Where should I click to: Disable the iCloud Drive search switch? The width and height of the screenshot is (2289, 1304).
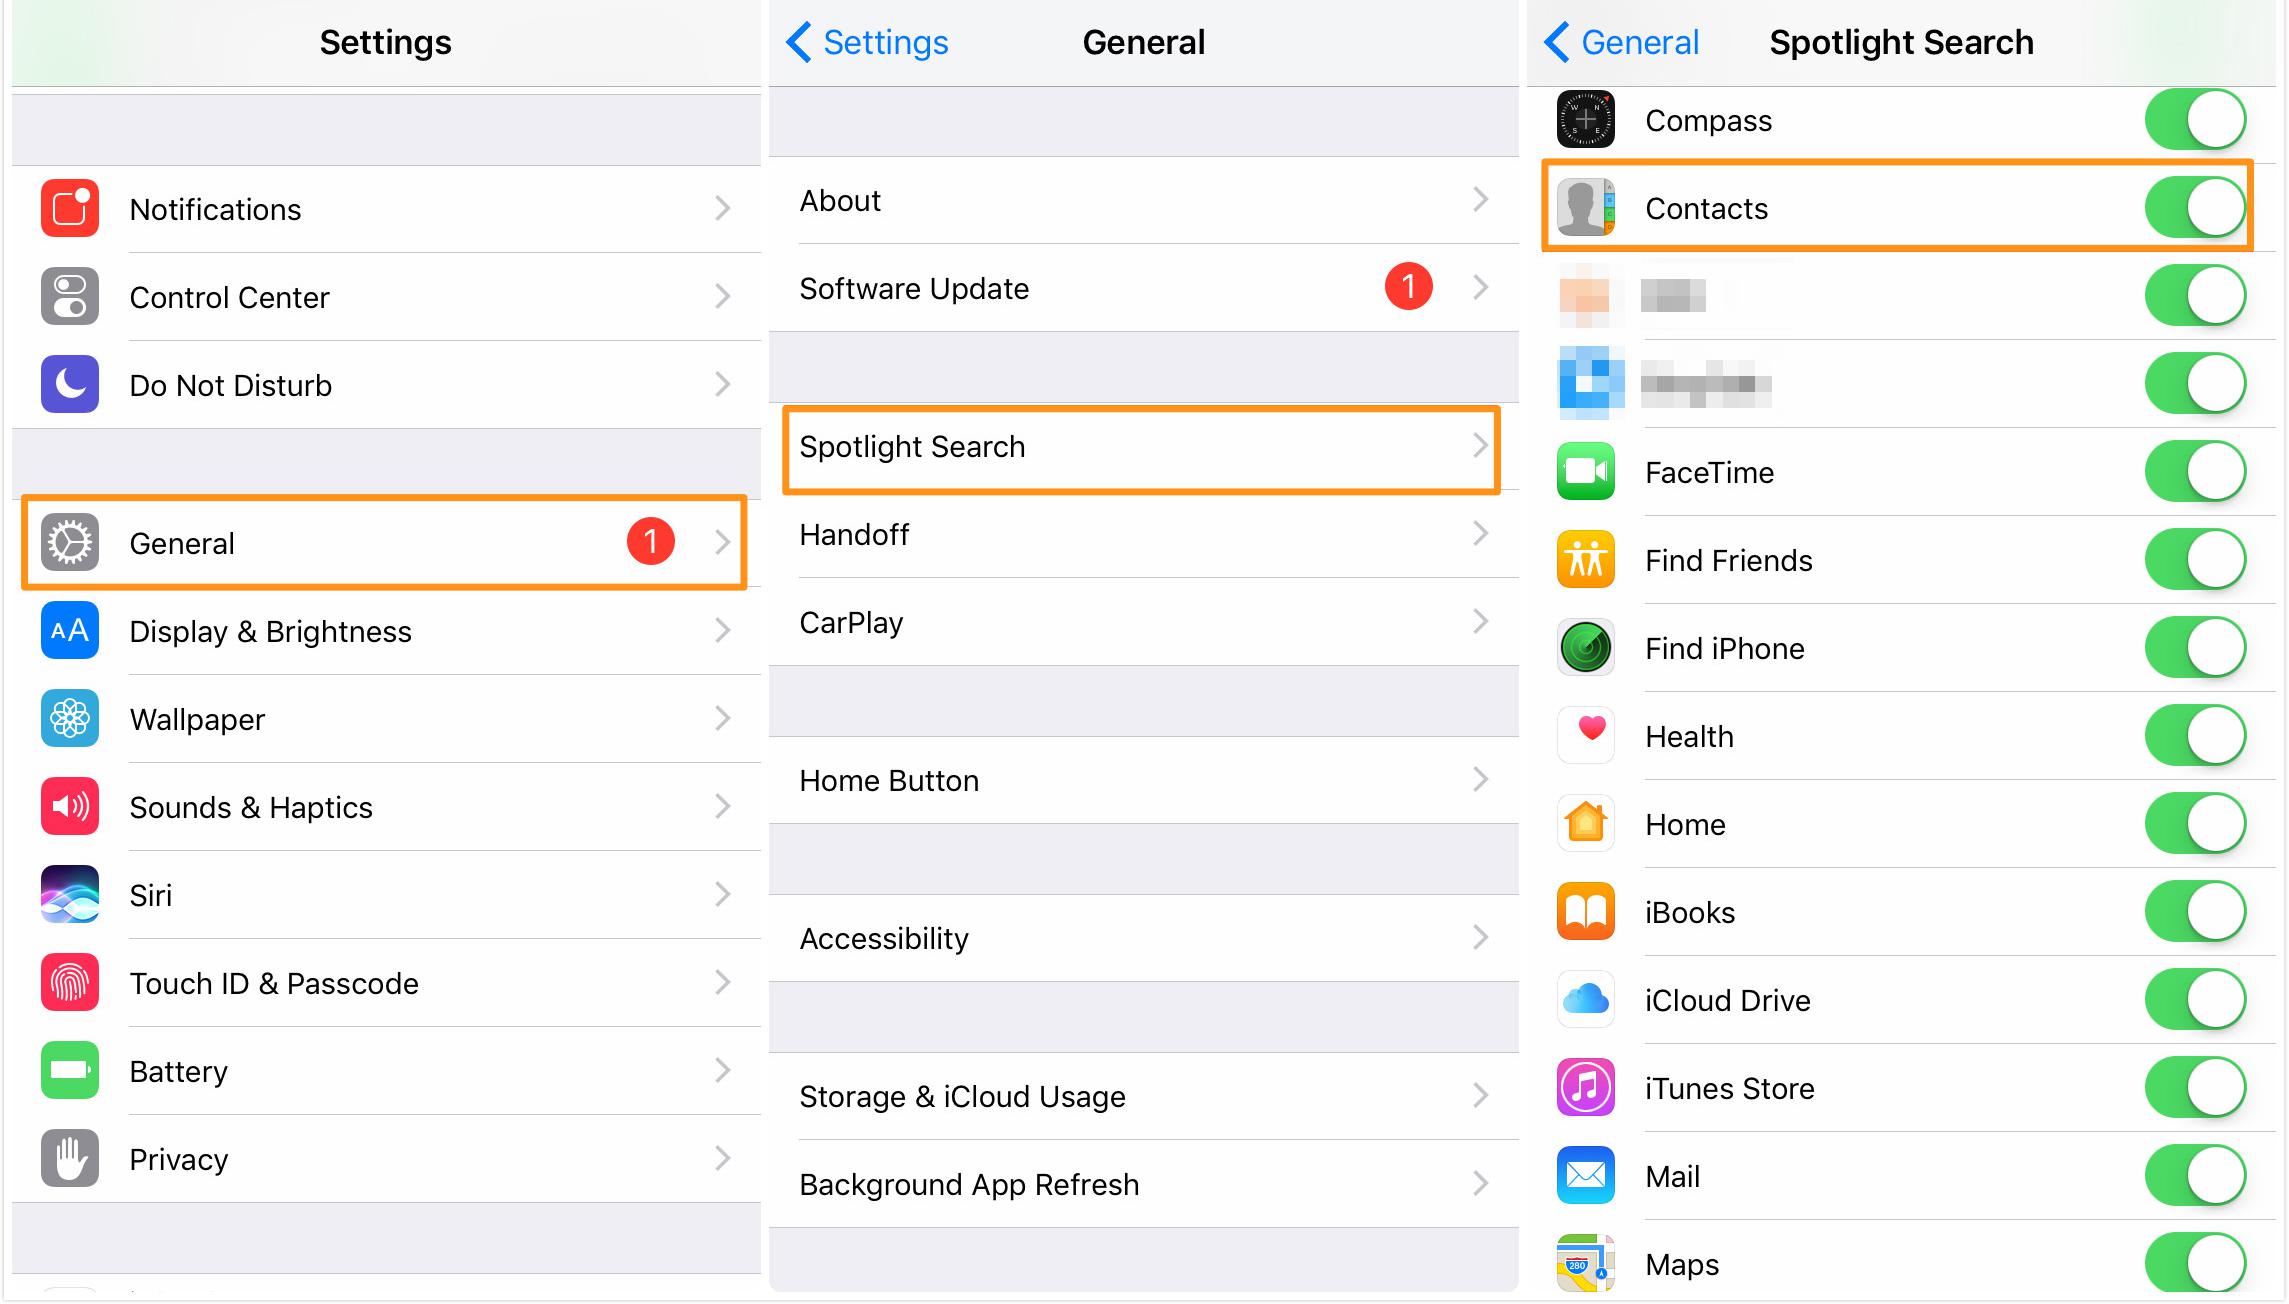click(2196, 1000)
